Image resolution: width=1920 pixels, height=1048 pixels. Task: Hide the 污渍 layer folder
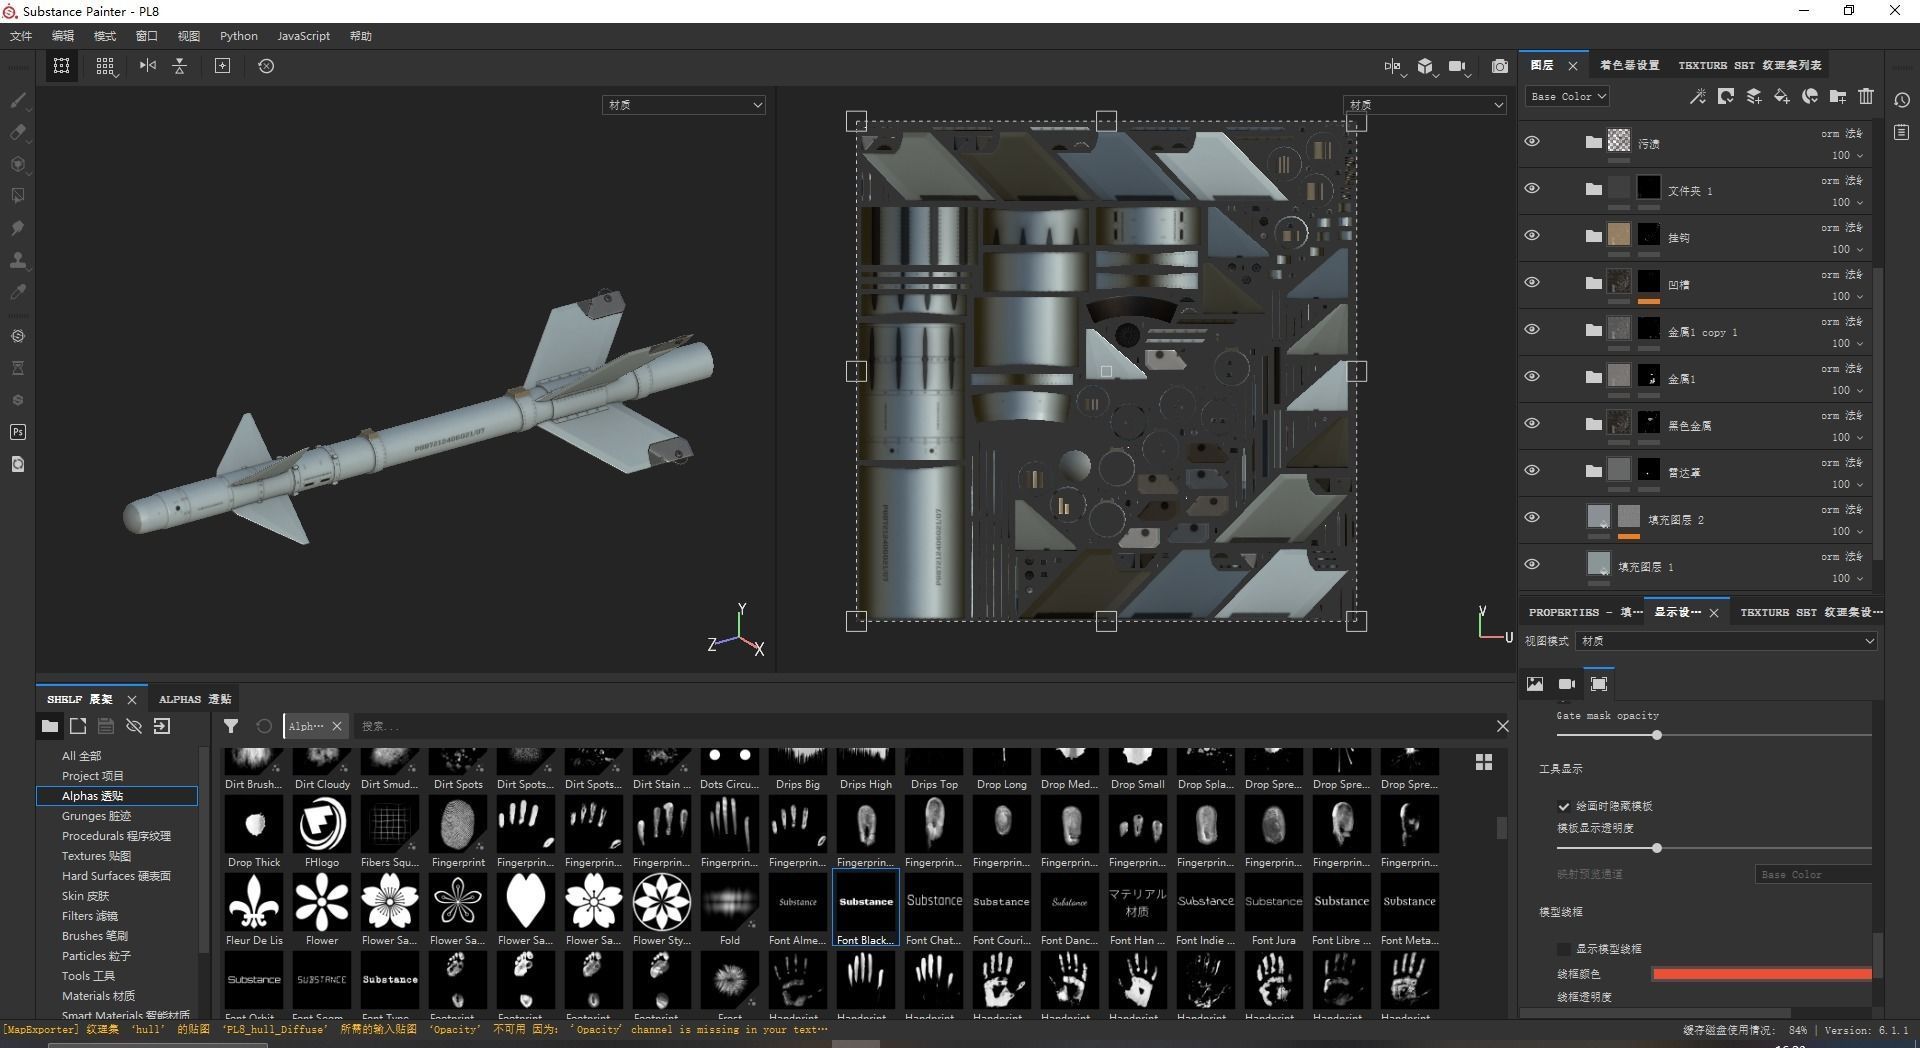(1531, 142)
